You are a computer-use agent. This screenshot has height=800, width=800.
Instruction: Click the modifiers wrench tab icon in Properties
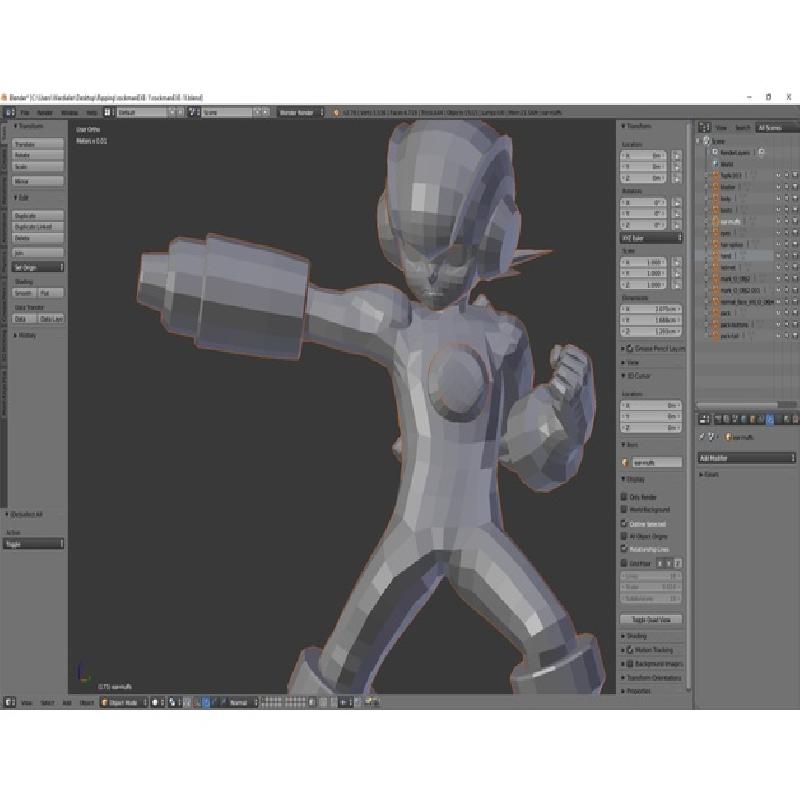pos(770,420)
